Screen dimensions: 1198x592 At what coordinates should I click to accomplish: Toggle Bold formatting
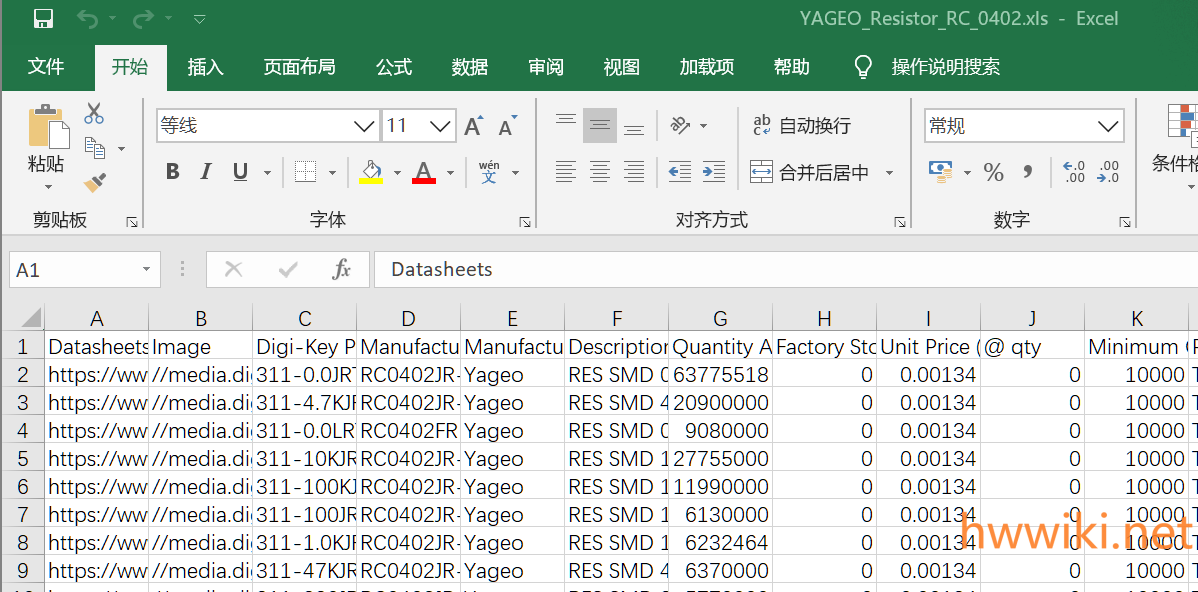coord(172,172)
